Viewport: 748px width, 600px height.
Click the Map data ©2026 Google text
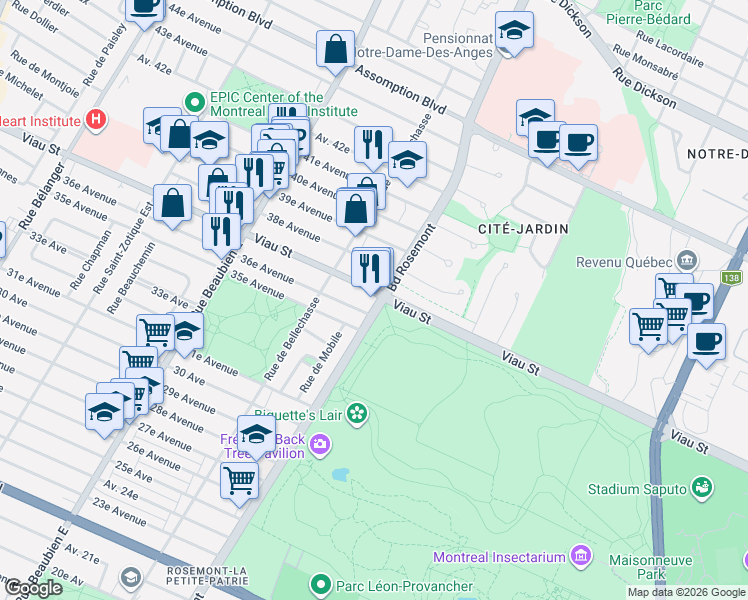pos(687,592)
